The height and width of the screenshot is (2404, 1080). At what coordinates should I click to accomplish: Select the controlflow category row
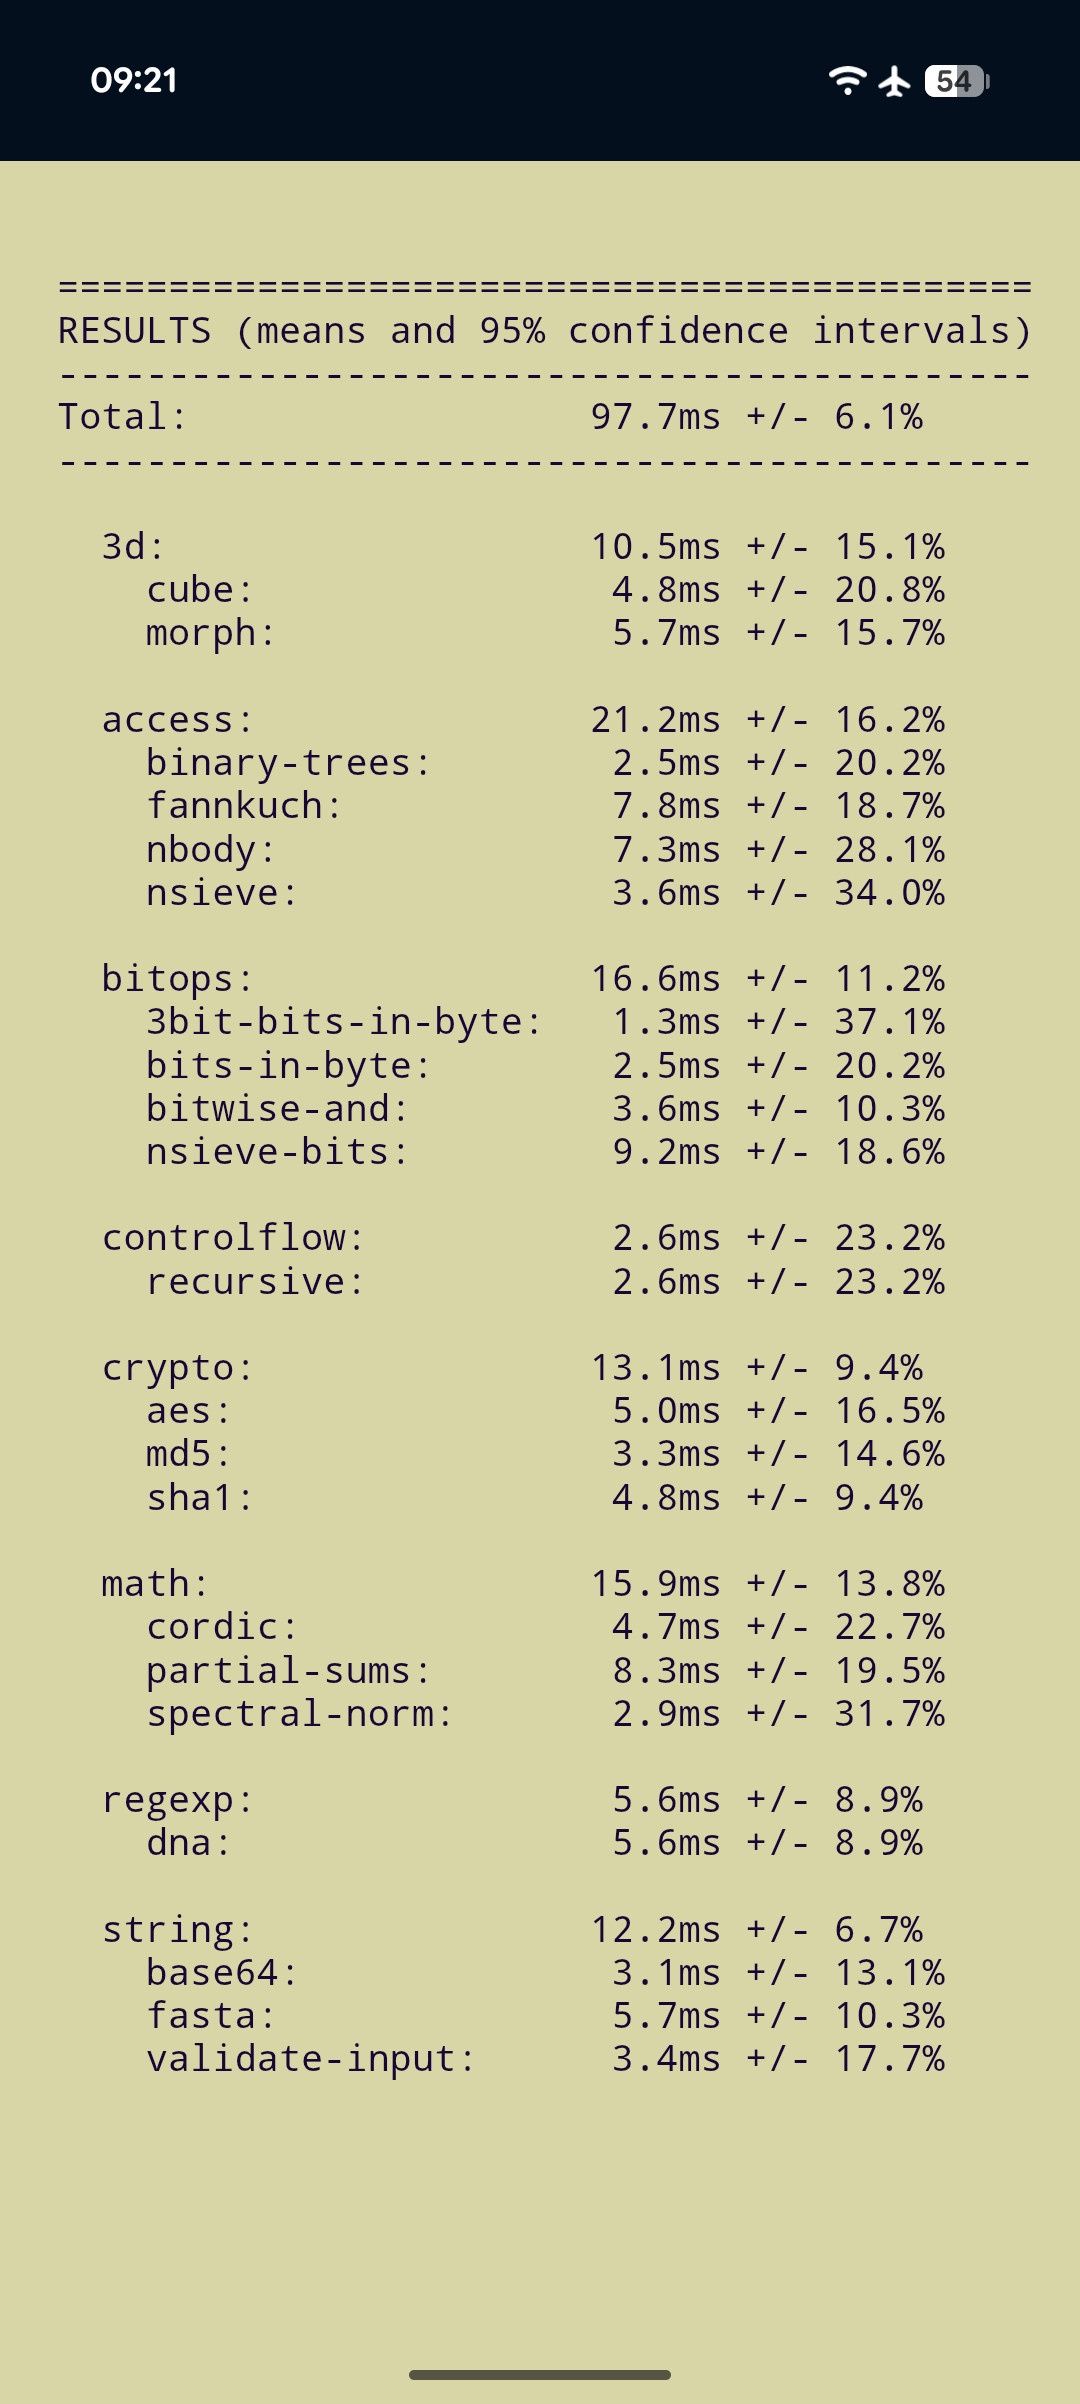523,1238
